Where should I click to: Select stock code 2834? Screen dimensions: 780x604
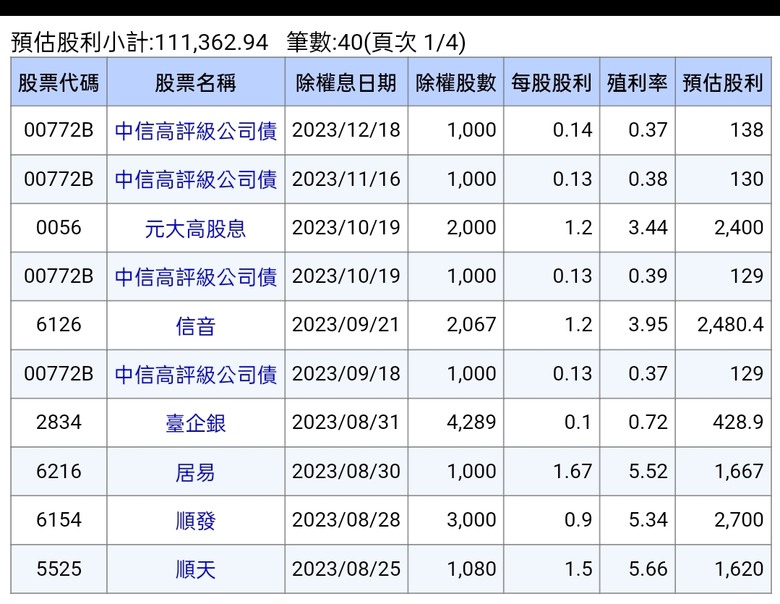click(59, 422)
